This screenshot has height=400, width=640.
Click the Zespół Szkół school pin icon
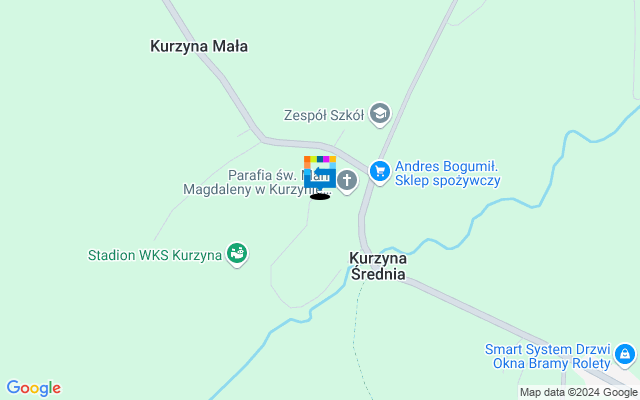(x=380, y=114)
